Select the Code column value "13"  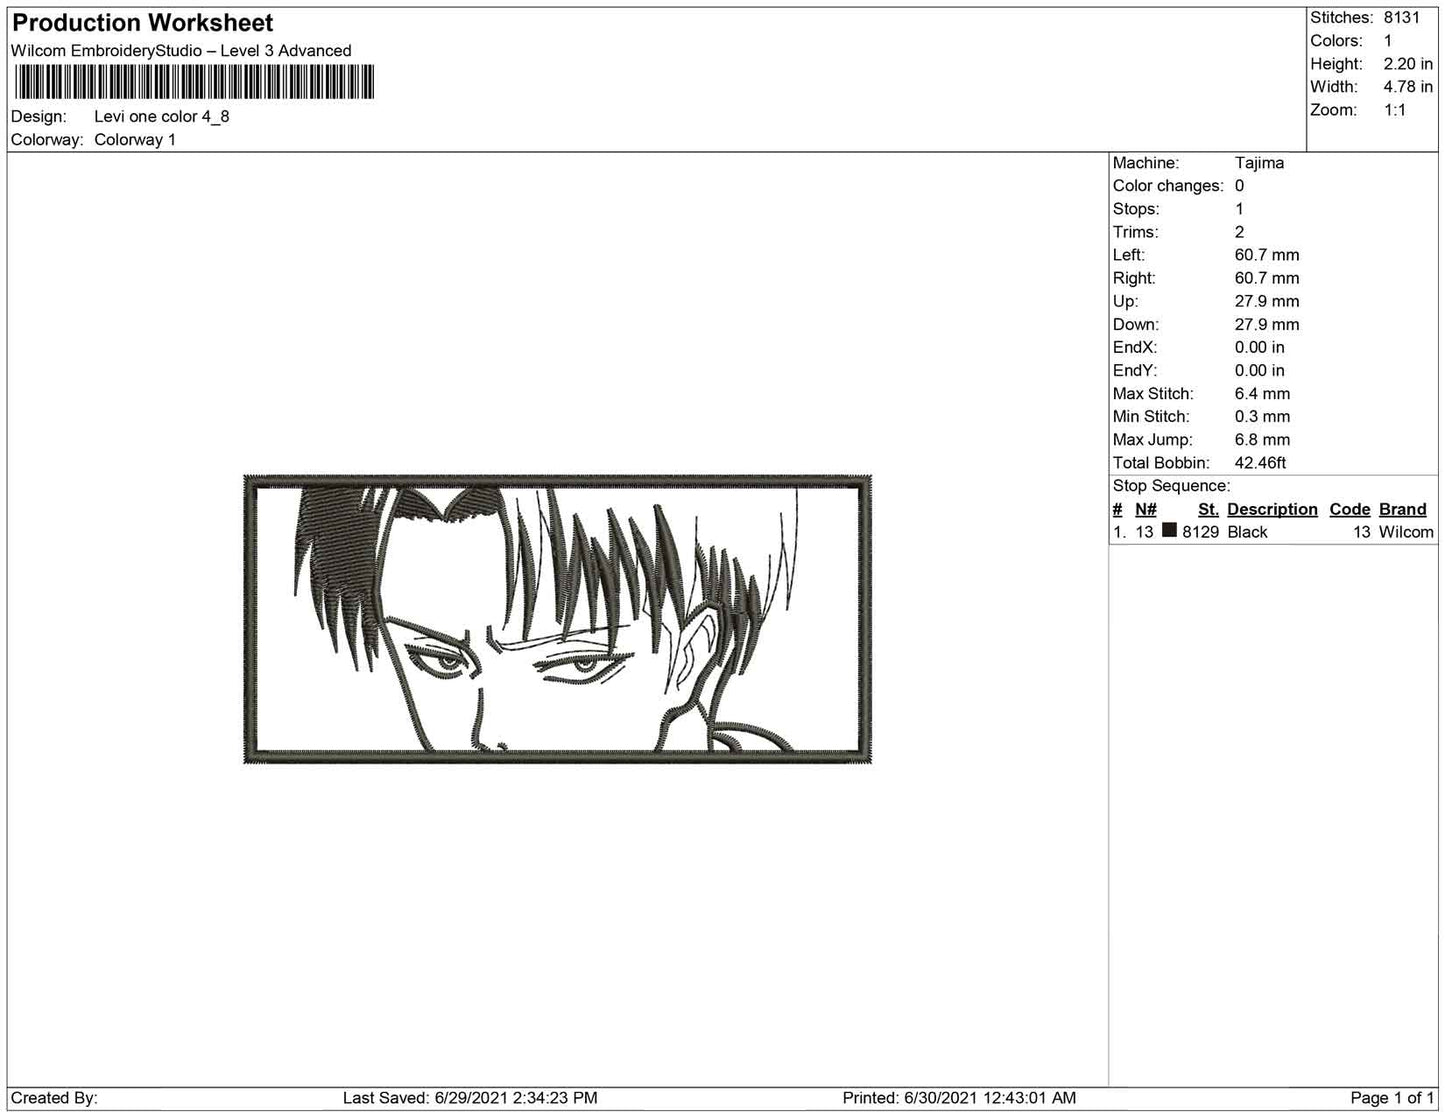1362,532
